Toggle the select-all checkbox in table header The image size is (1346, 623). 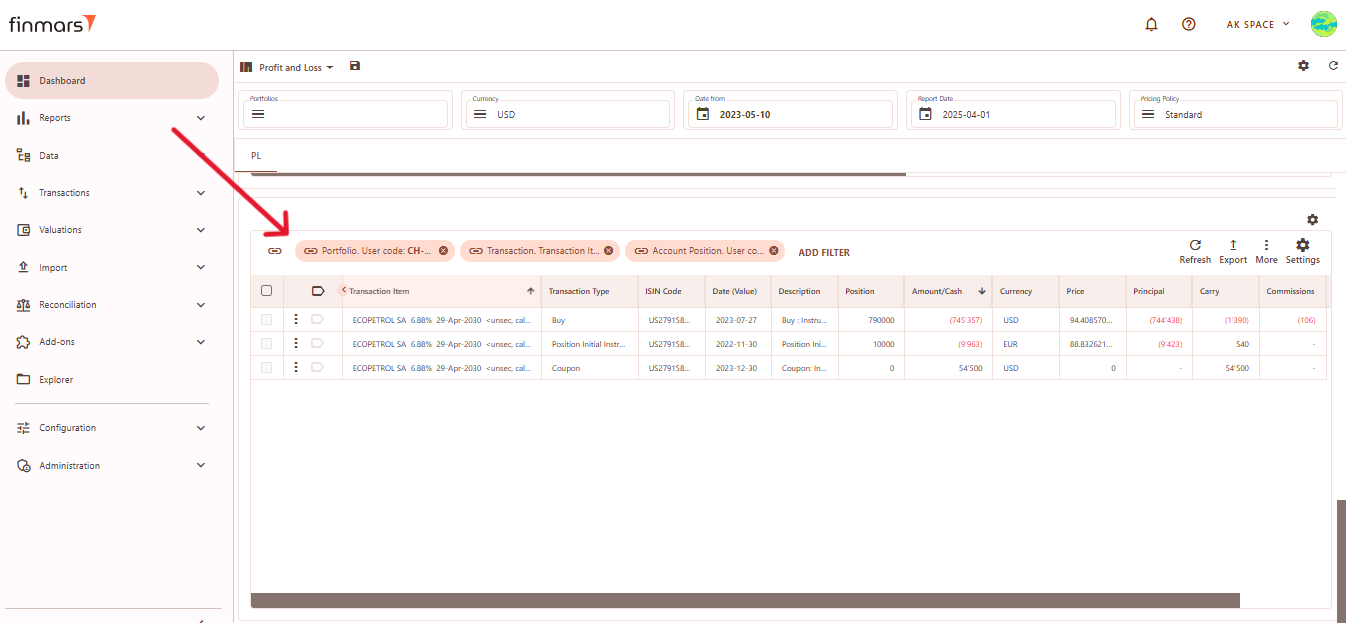(266, 291)
